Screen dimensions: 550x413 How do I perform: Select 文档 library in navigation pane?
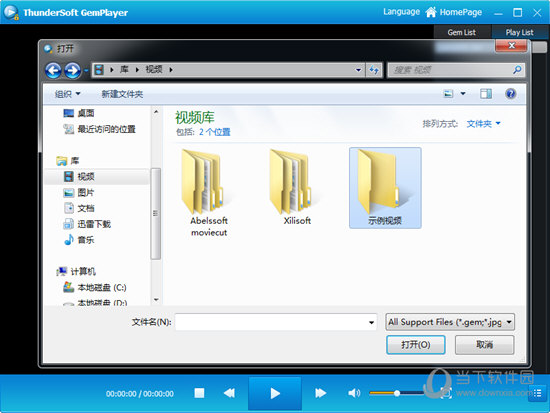pos(79,208)
